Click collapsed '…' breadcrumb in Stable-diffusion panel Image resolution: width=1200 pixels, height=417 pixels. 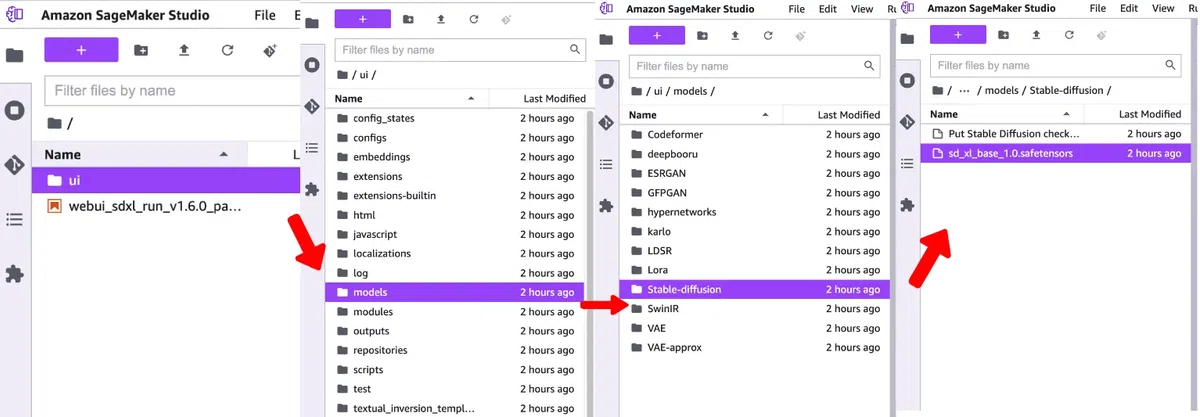click(963, 90)
